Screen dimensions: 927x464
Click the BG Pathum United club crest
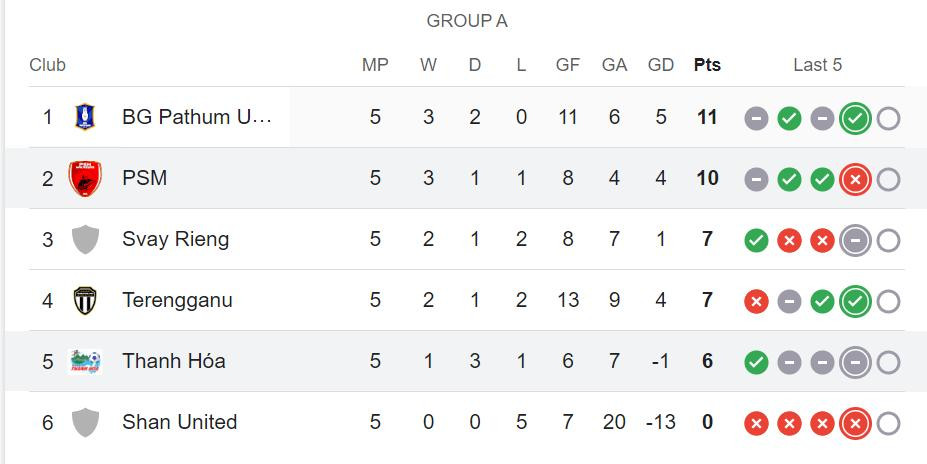click(85, 117)
